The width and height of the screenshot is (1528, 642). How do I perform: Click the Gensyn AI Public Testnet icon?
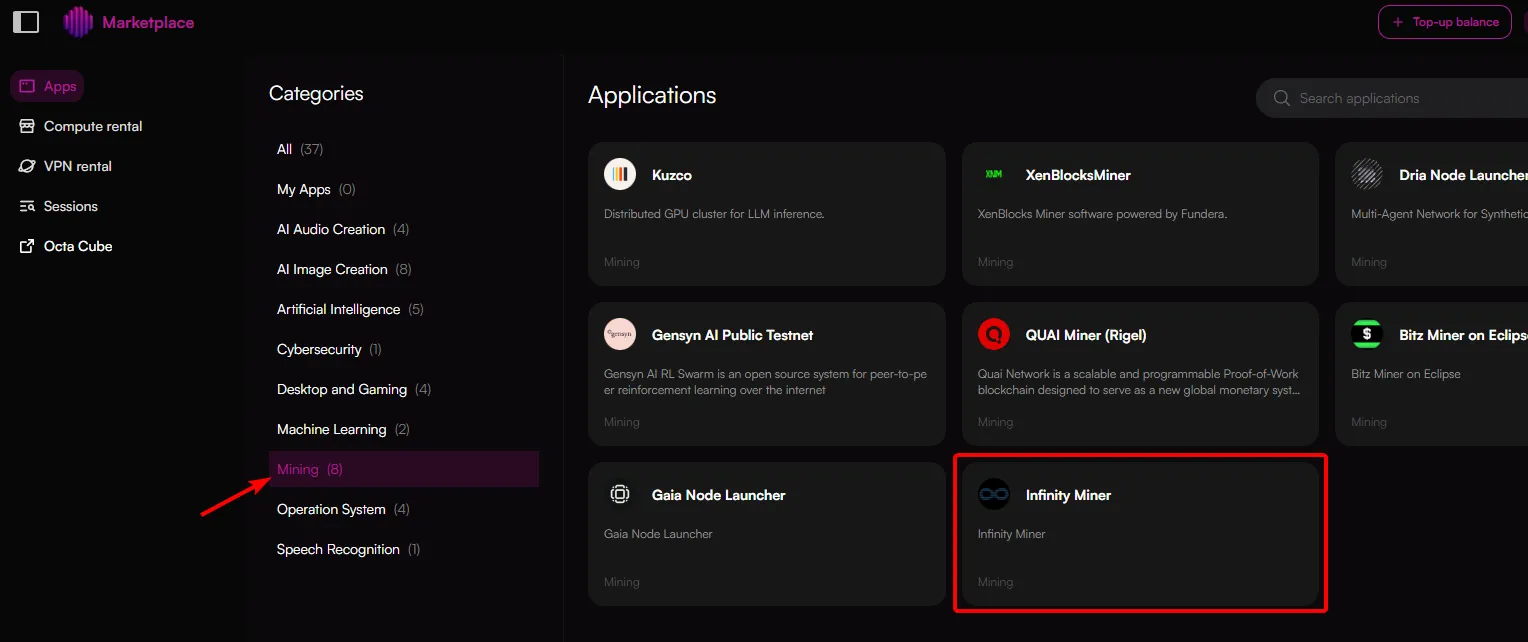(x=620, y=334)
